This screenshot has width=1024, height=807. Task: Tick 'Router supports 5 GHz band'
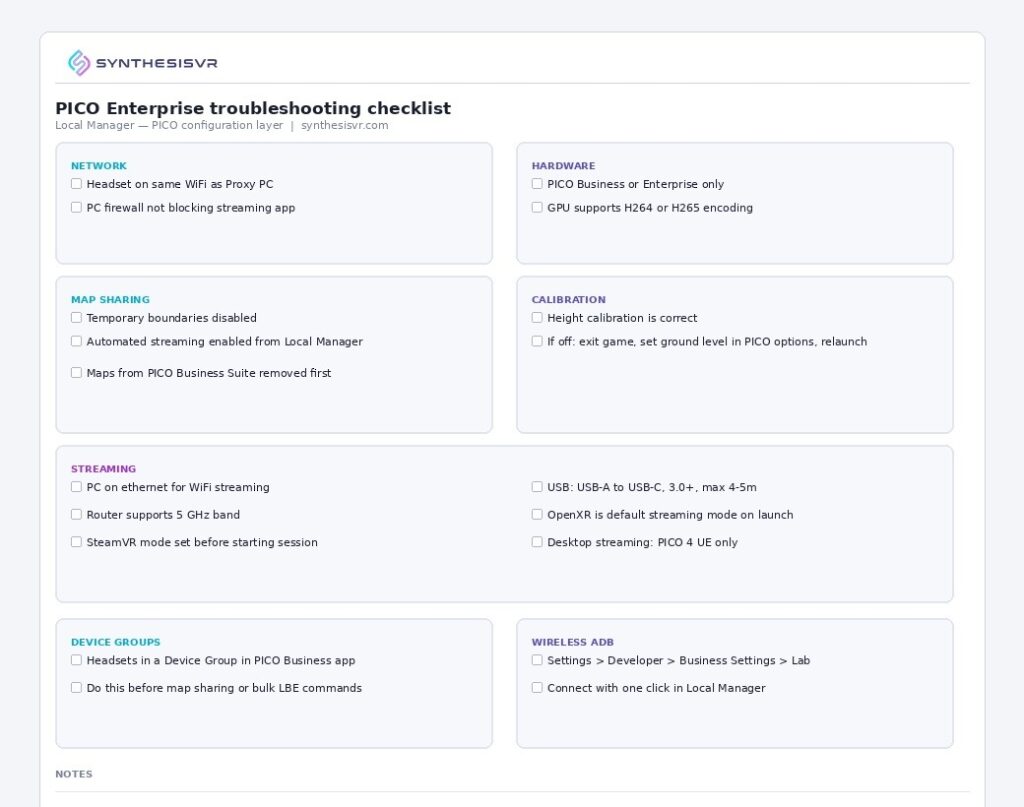click(x=76, y=515)
